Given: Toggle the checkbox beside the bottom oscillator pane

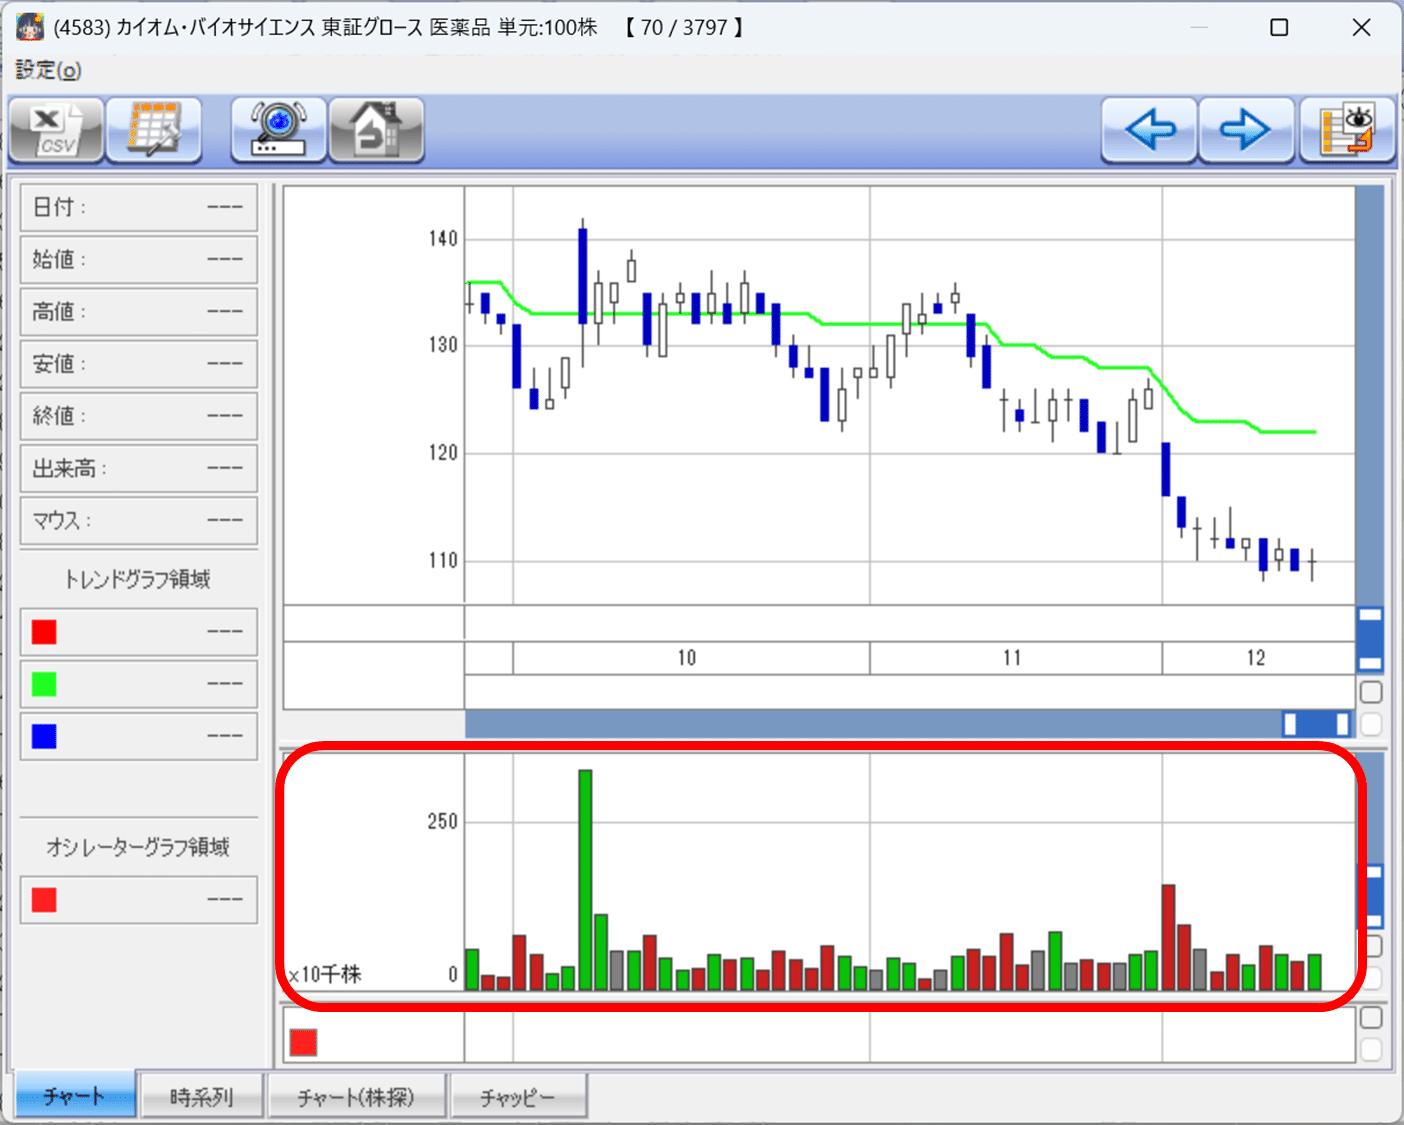Looking at the screenshot, I should click(x=1371, y=1017).
